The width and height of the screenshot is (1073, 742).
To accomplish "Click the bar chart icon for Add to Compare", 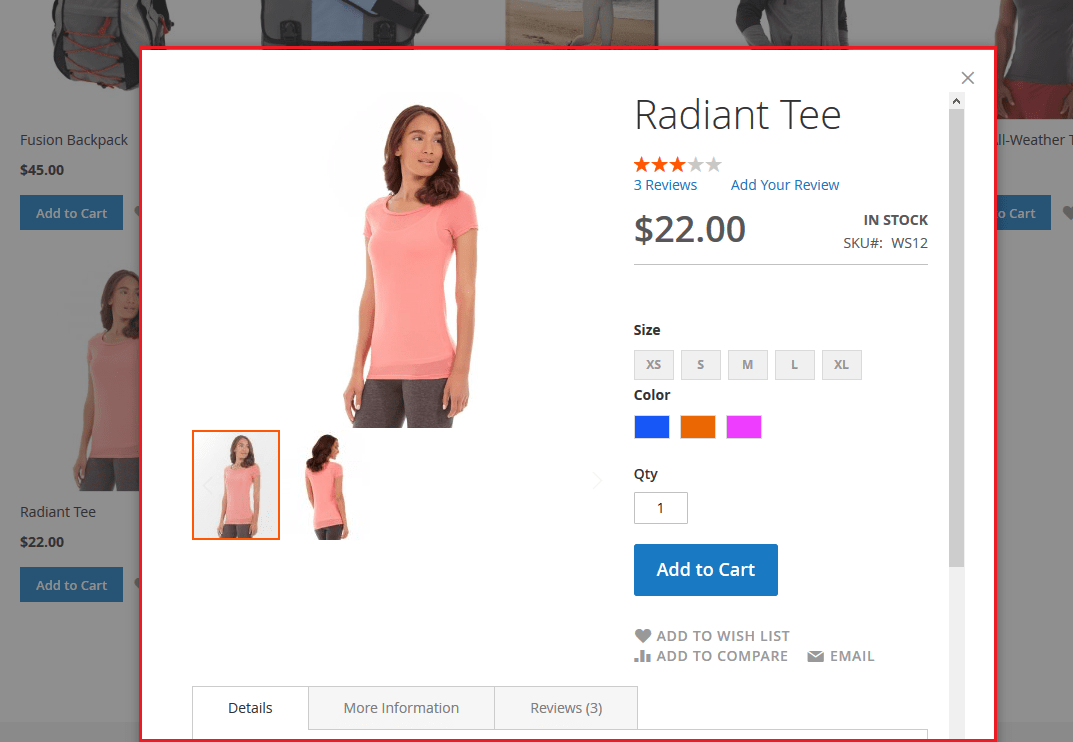I will click(643, 656).
